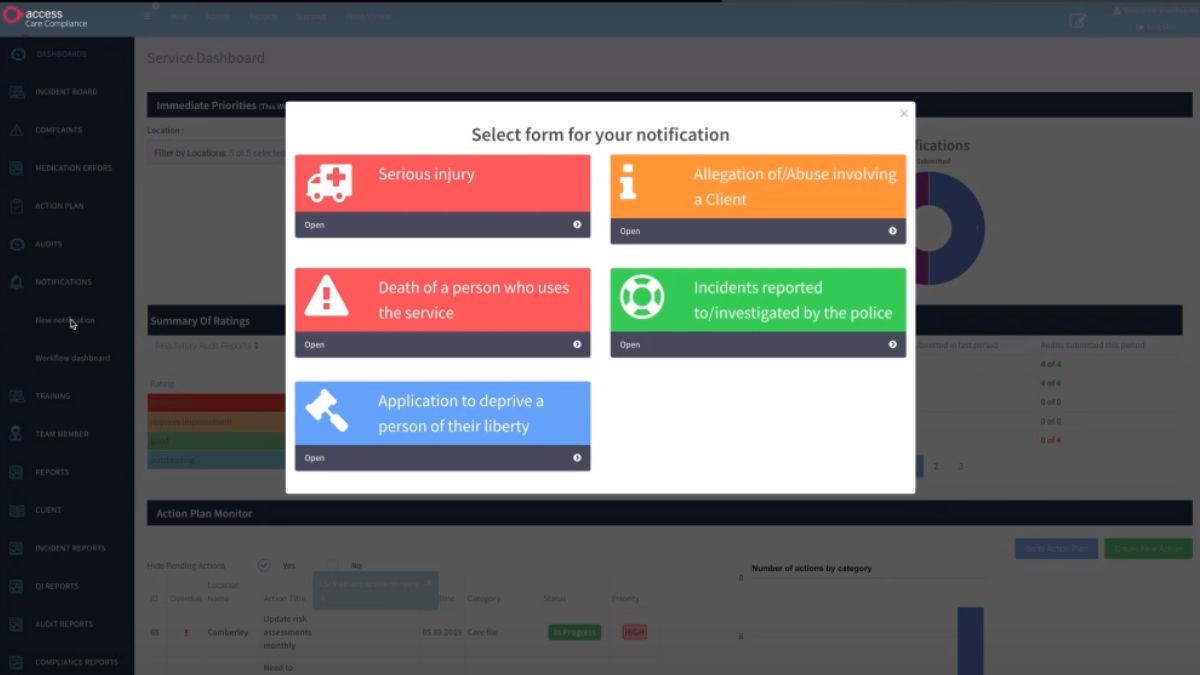Select No for Hide Pending Actions
Screen dimensions: 1200x675
click(x=332, y=565)
